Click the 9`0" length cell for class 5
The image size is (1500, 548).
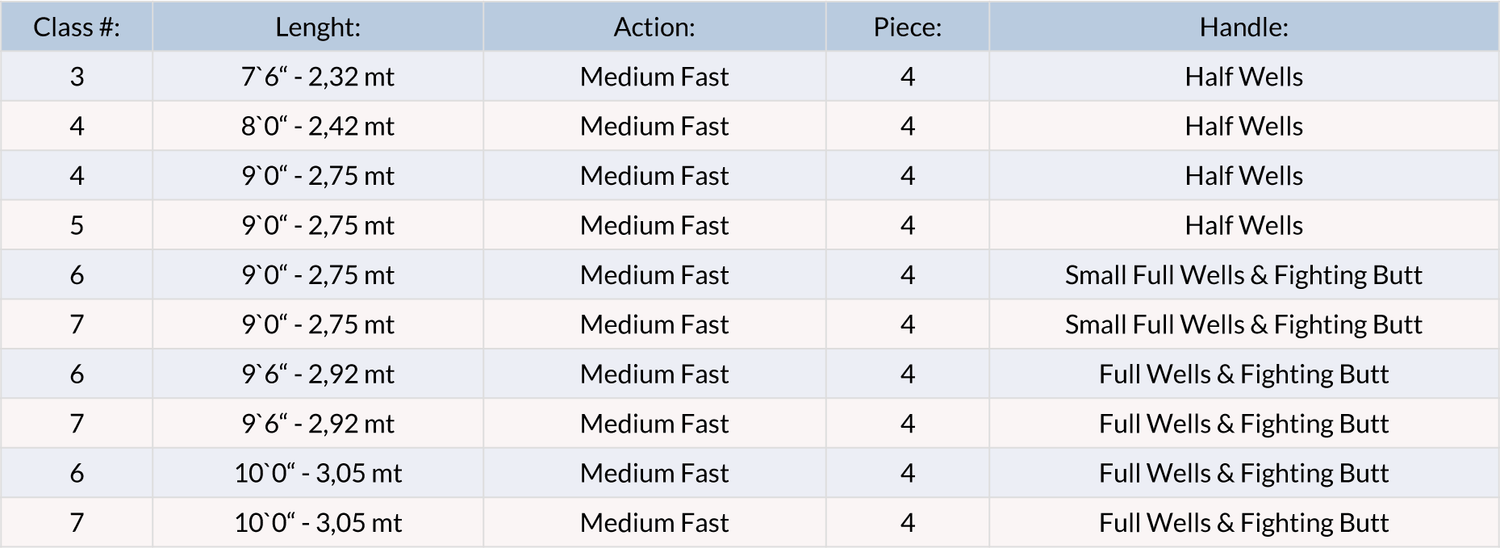pyautogui.click(x=318, y=226)
